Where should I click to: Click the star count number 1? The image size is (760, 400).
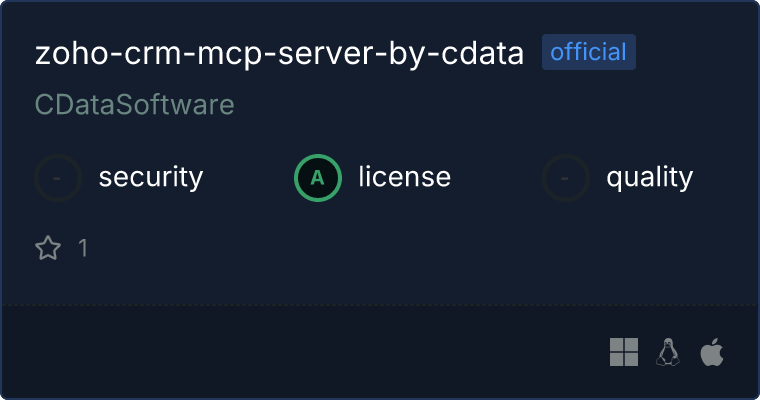[83, 248]
